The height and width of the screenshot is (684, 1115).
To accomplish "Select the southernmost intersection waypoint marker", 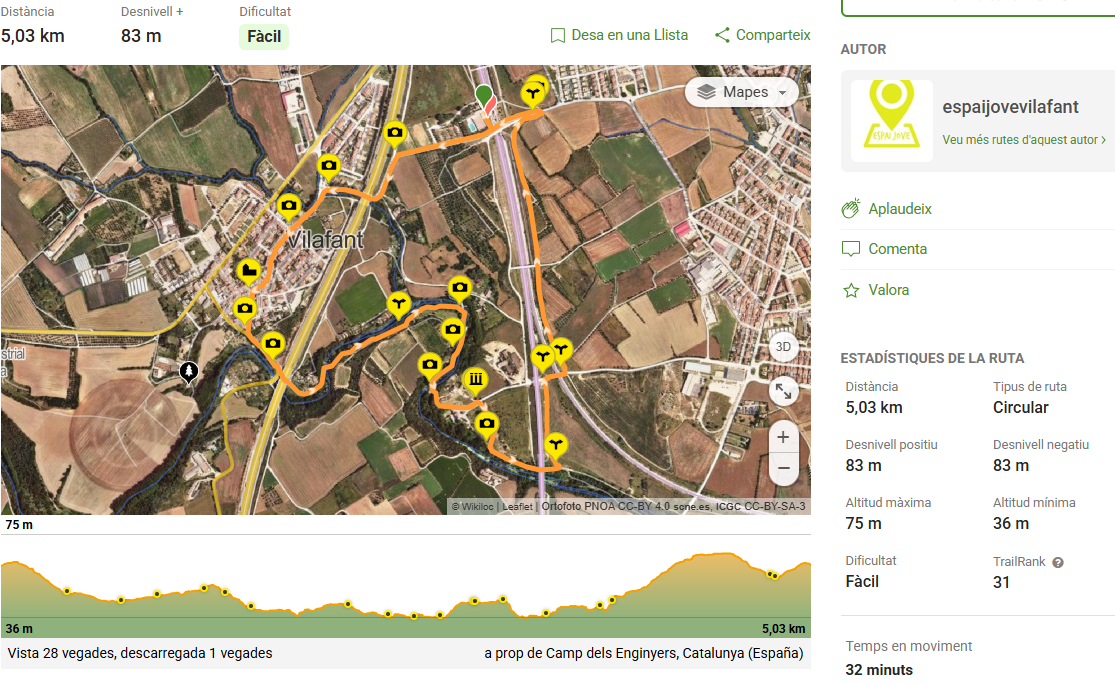I will (x=556, y=446).
